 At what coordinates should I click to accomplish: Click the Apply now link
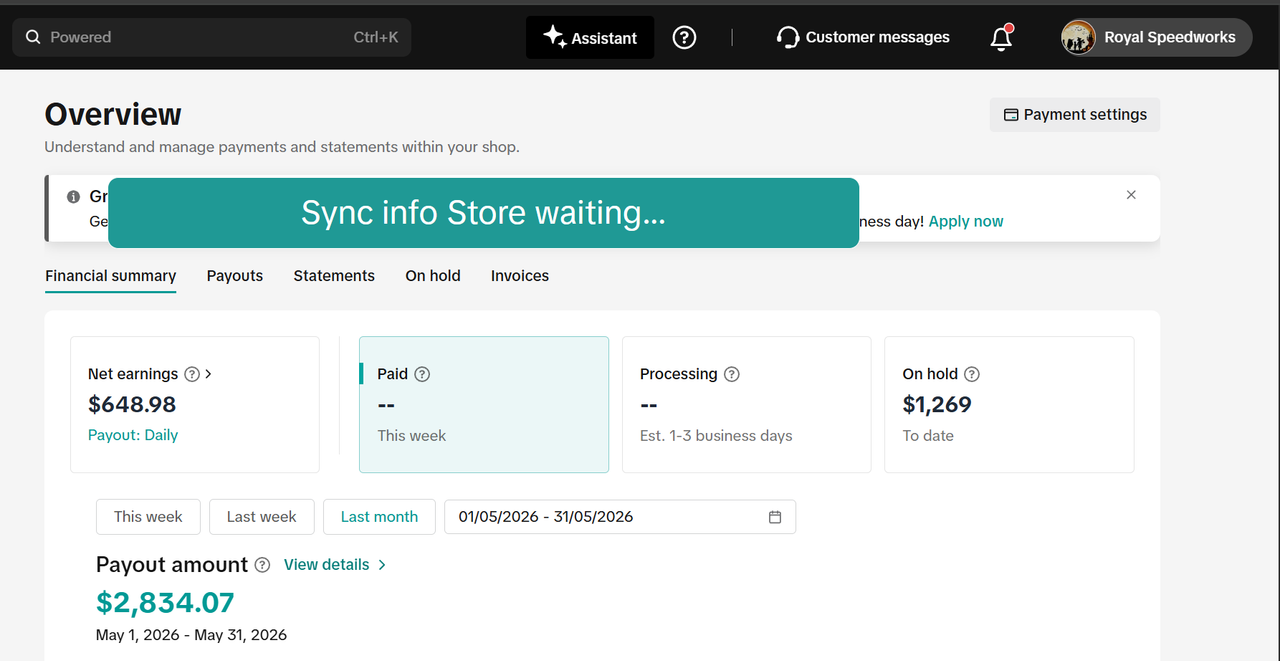tap(966, 221)
